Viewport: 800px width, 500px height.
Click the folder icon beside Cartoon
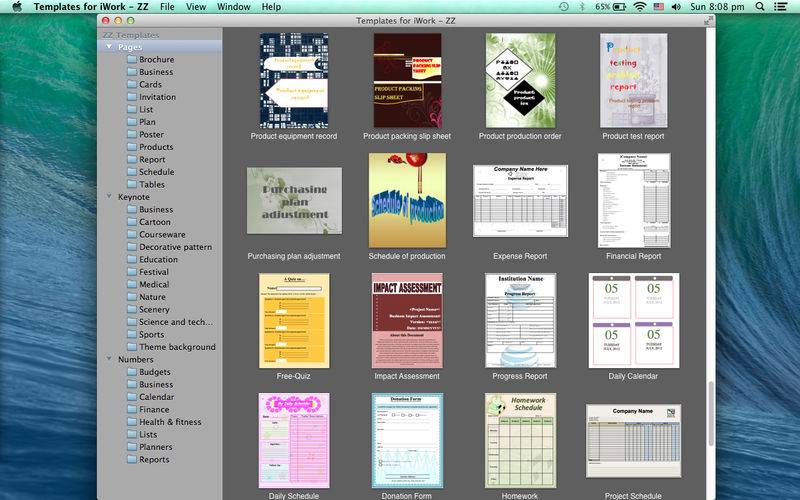[x=132, y=221]
